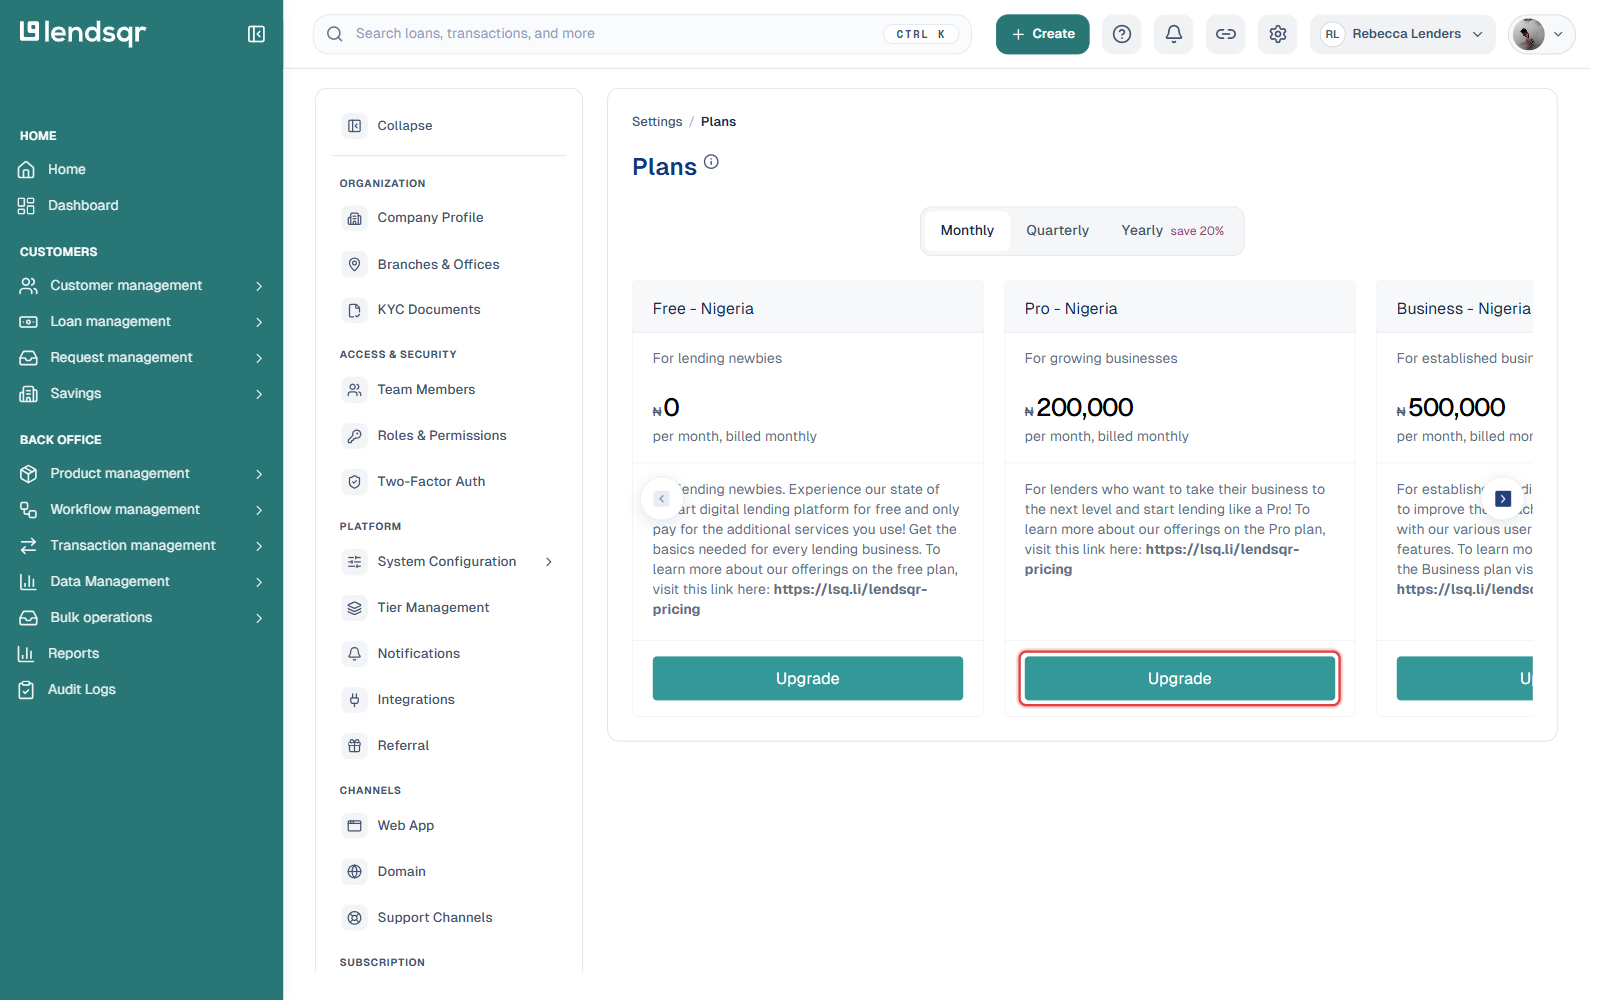The height and width of the screenshot is (1000, 1600).
Task: Click the Referral gift icon
Action: pos(354,746)
